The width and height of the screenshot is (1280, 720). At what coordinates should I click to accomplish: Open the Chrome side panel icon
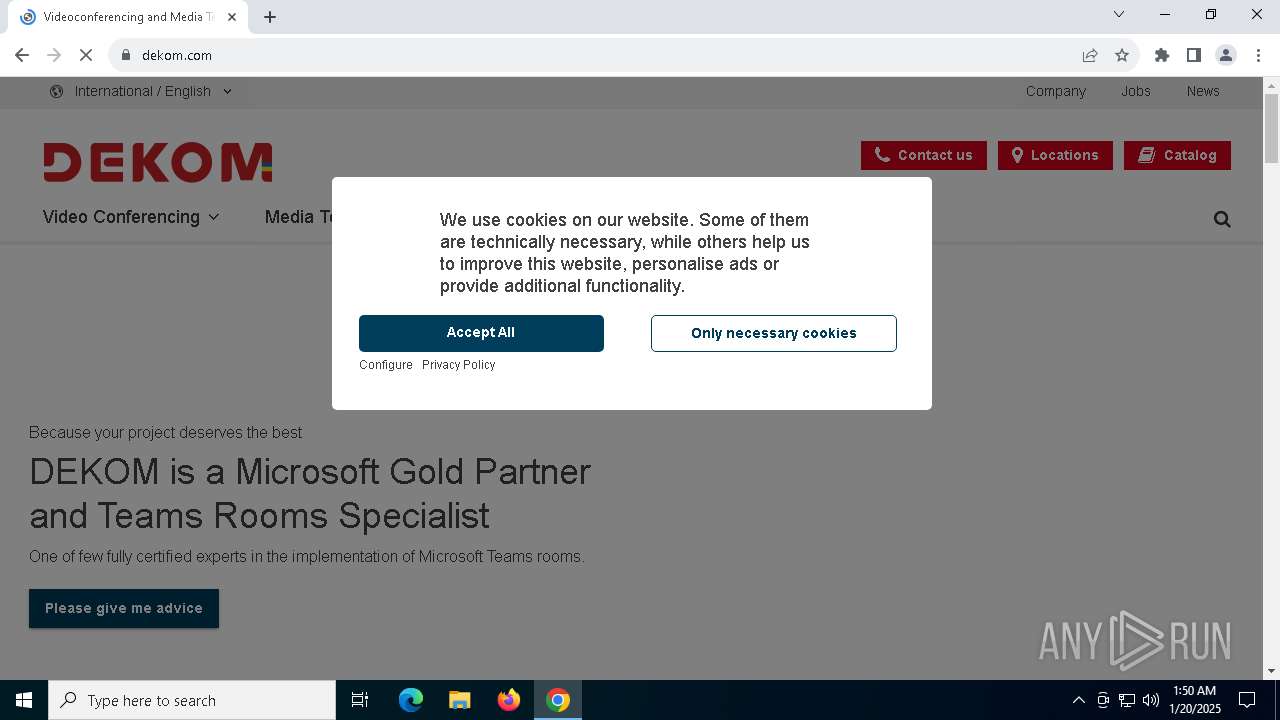pyautogui.click(x=1194, y=55)
